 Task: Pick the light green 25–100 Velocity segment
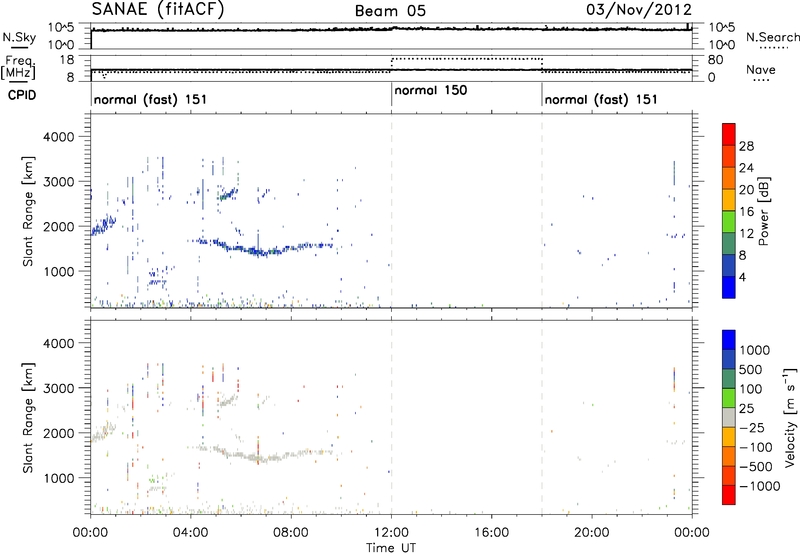729,398
